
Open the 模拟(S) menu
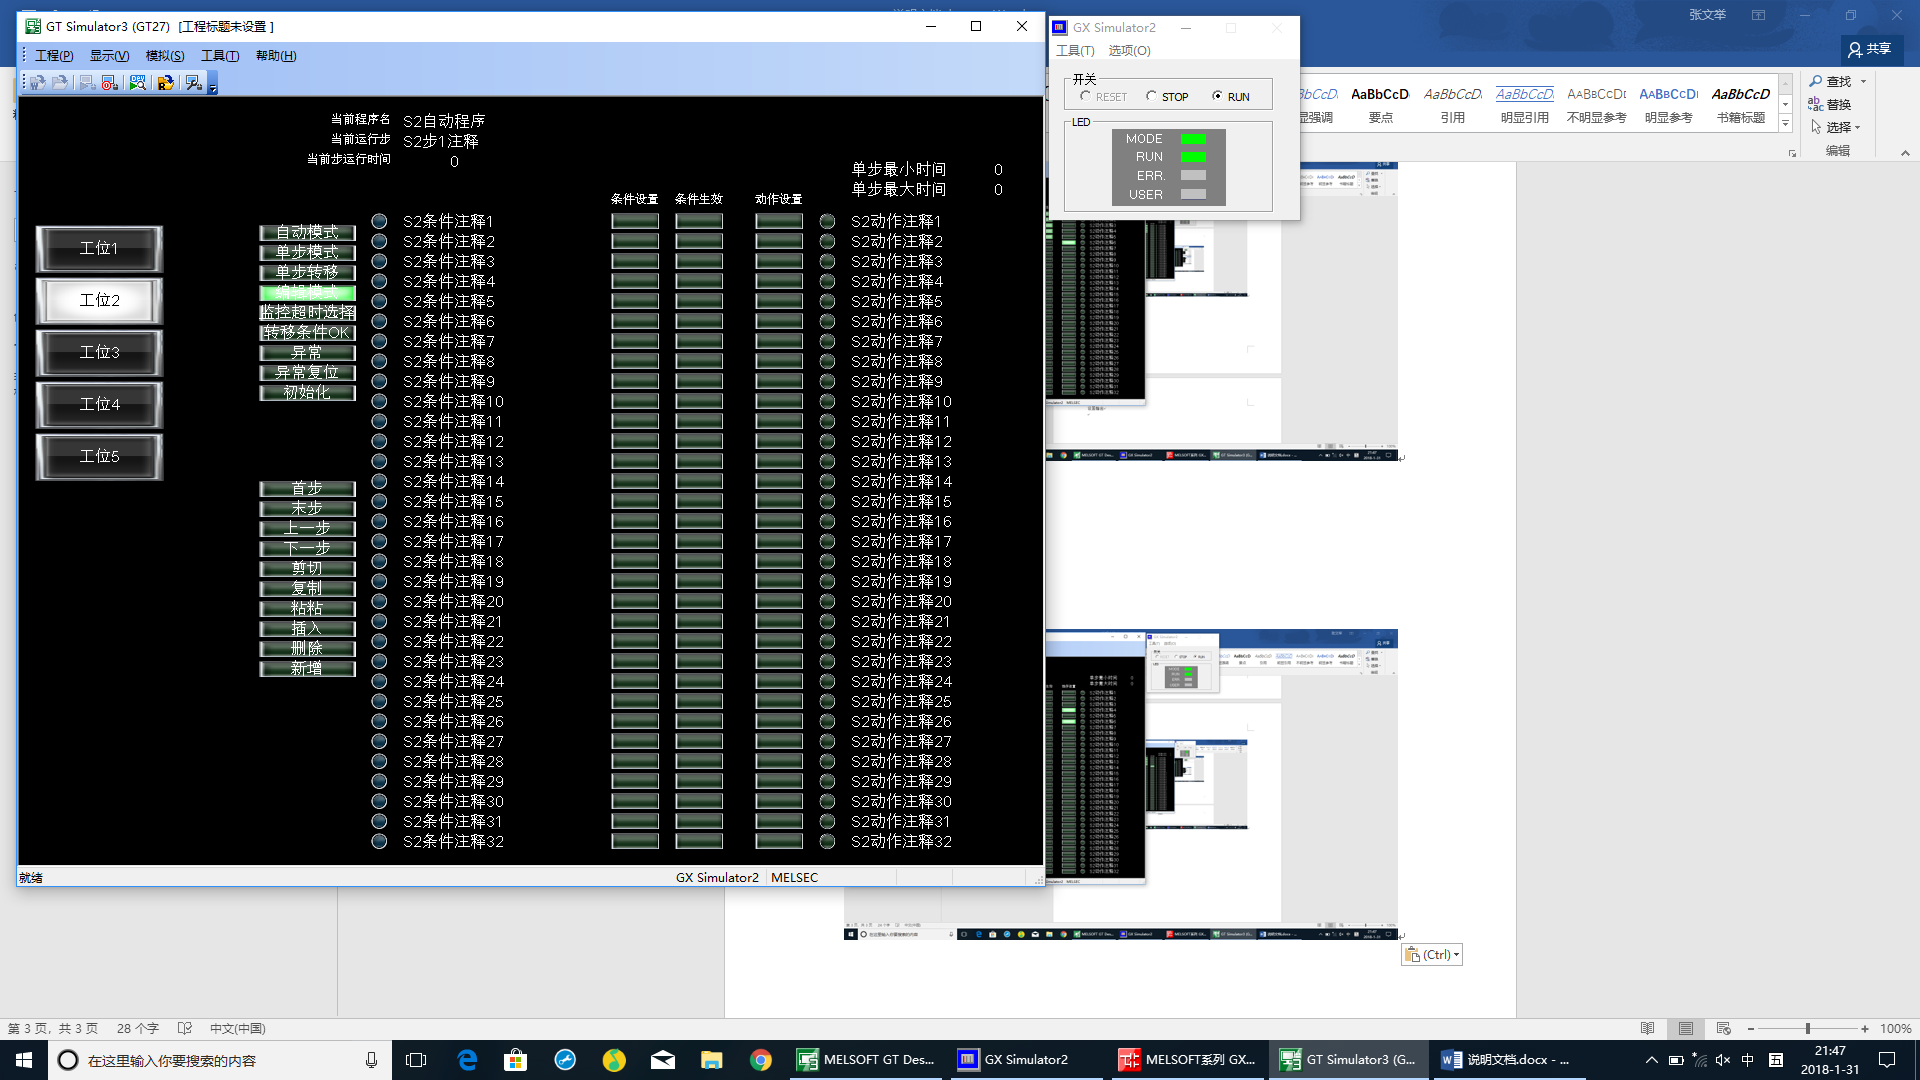coord(164,56)
